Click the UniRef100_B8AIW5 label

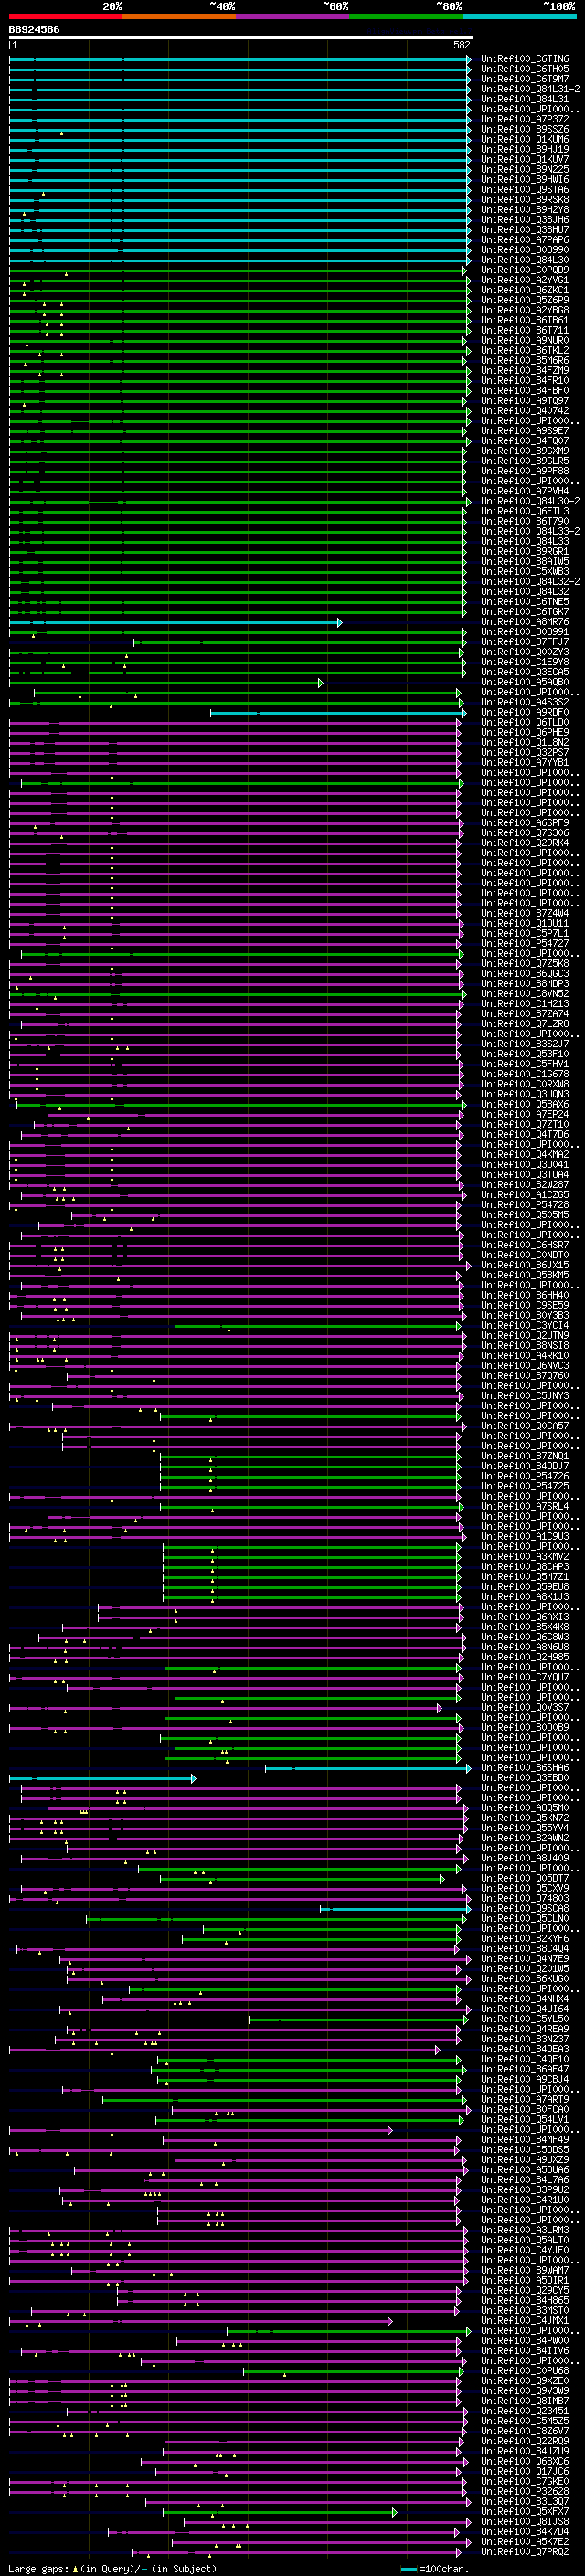[x=525, y=561]
